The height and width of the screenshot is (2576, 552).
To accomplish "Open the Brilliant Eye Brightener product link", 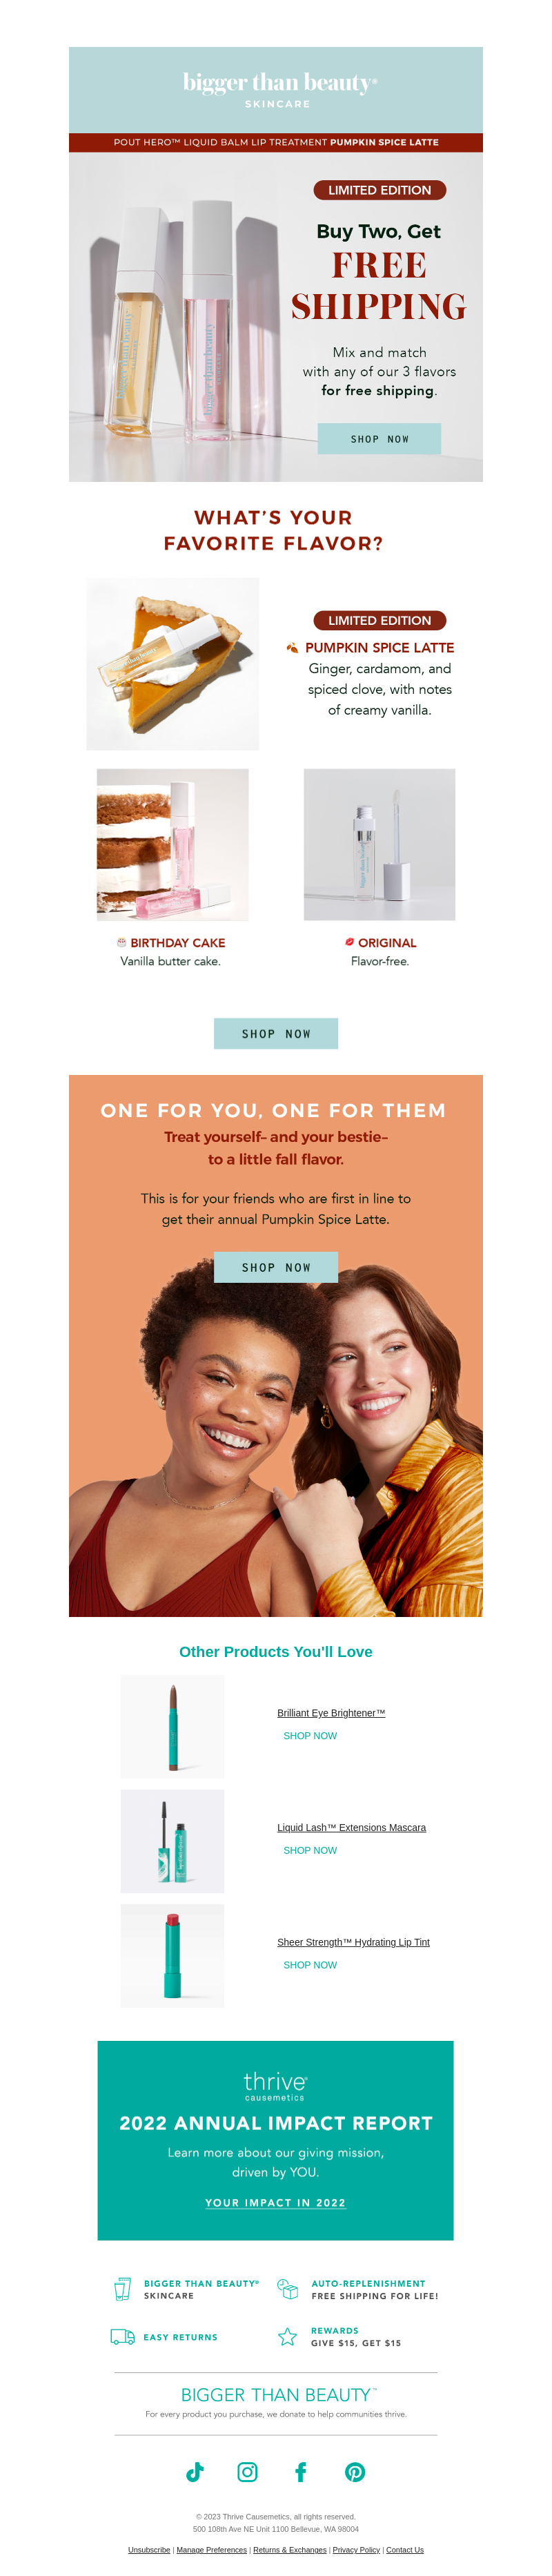I will click(331, 1712).
